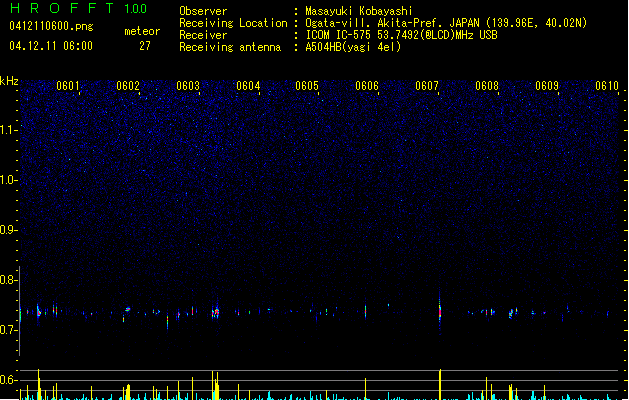The height and width of the screenshot is (400, 629).
Task: Click time marker 0610
Action: [x=607, y=85]
